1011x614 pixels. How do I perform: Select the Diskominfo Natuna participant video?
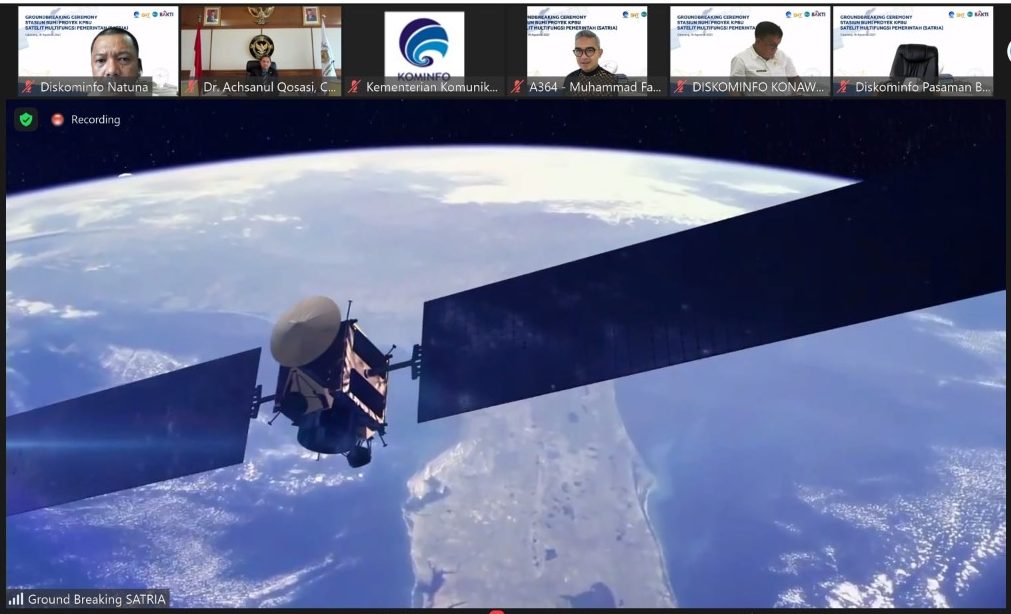(x=98, y=45)
